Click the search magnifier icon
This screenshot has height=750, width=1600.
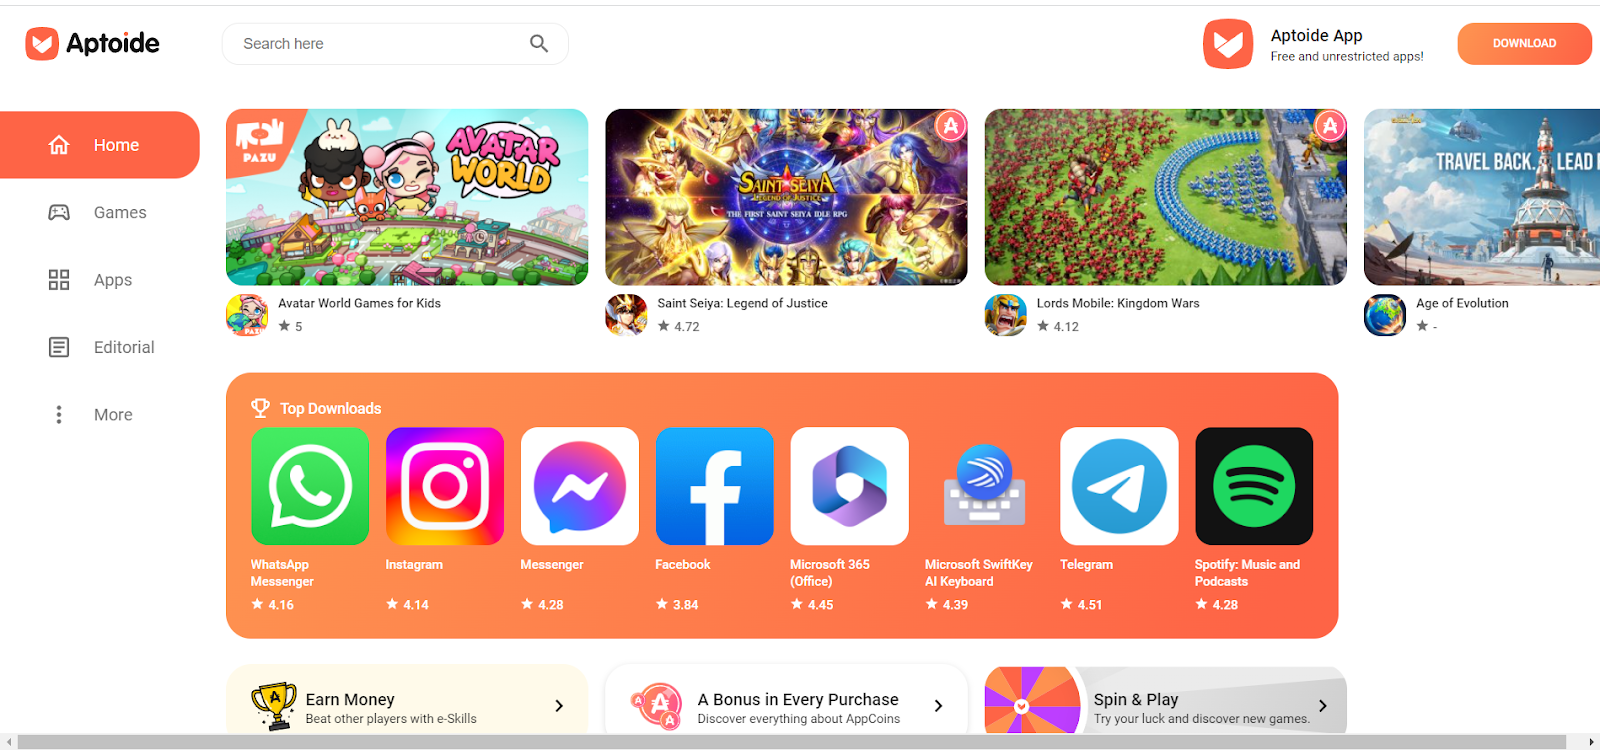[539, 44]
